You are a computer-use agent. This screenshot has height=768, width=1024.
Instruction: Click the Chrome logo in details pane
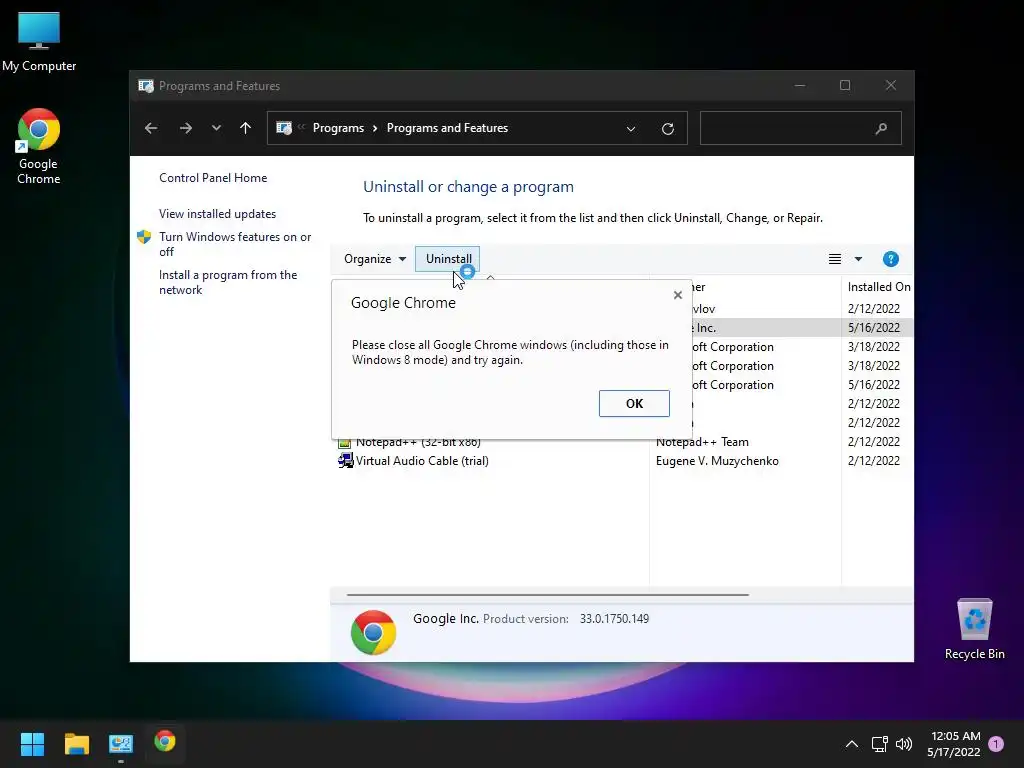point(373,632)
